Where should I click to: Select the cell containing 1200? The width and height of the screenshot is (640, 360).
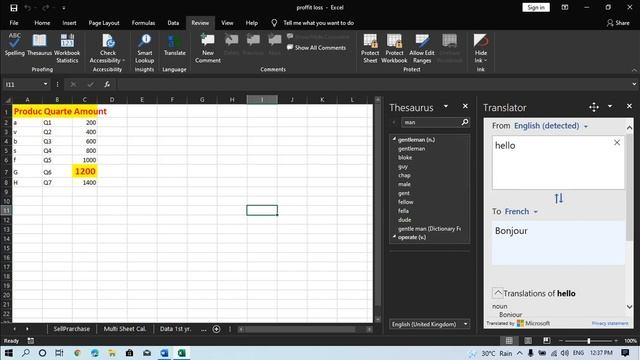tap(85, 171)
